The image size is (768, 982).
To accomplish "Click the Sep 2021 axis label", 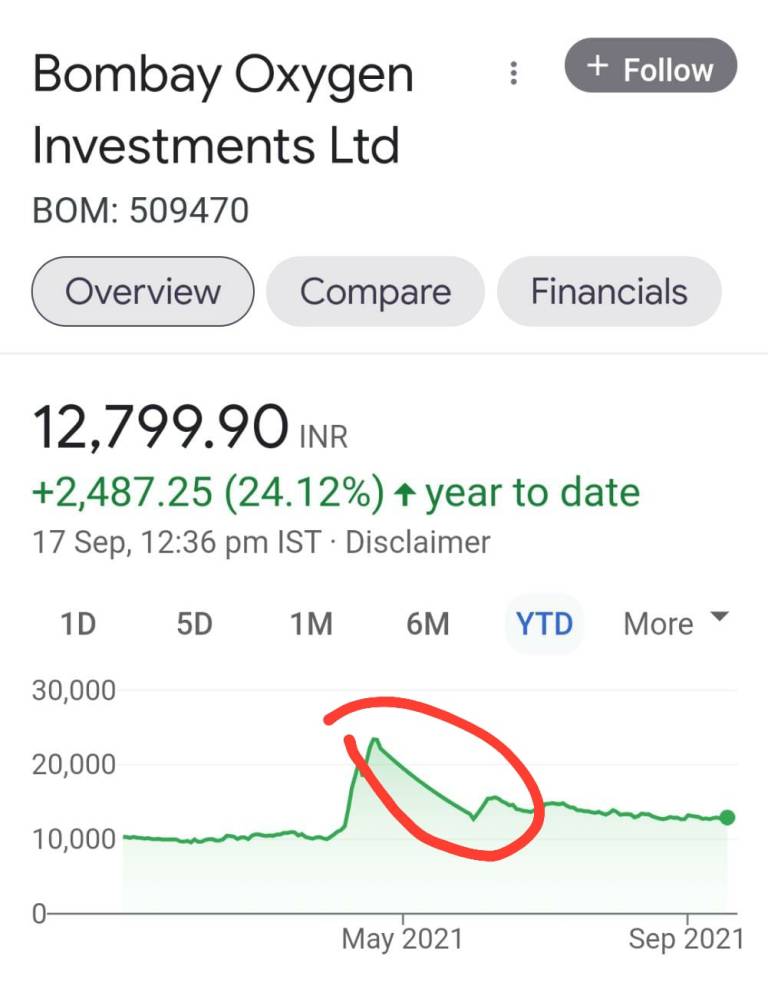I will 686,939.
